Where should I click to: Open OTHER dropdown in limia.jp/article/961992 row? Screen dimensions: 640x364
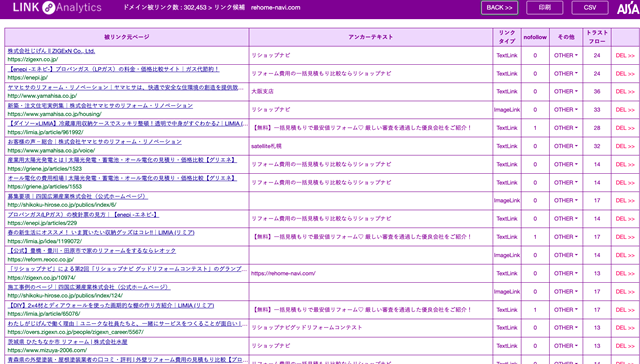[x=566, y=128]
